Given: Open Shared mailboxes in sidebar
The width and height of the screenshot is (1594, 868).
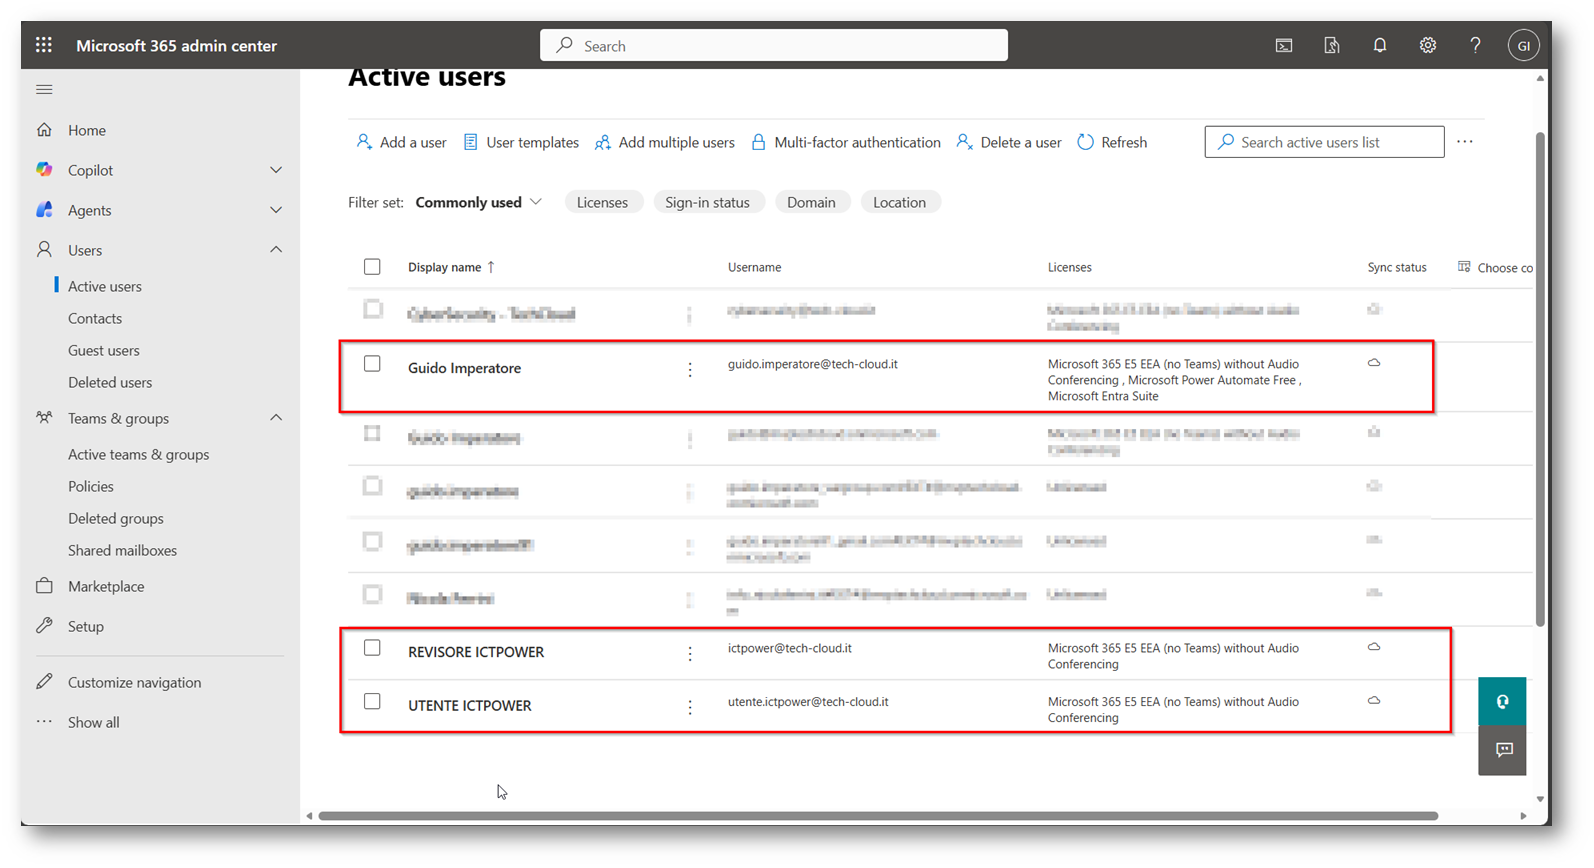Looking at the screenshot, I should [122, 550].
